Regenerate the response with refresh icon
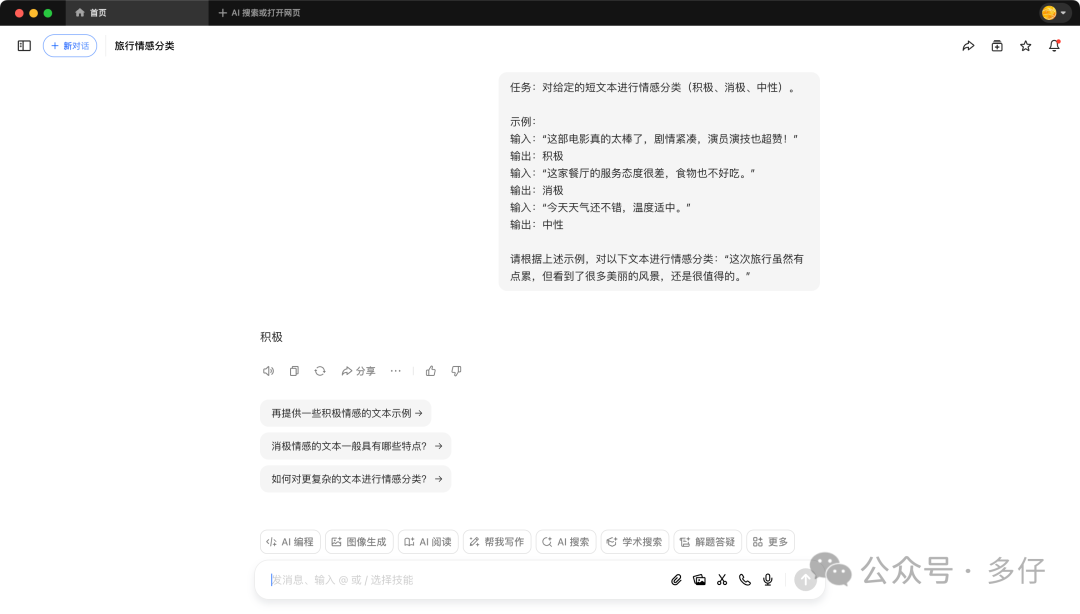 point(320,371)
